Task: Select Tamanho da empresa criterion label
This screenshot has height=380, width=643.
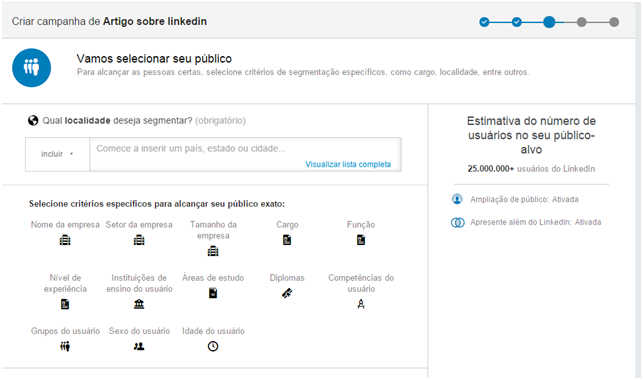Action: pos(213,230)
